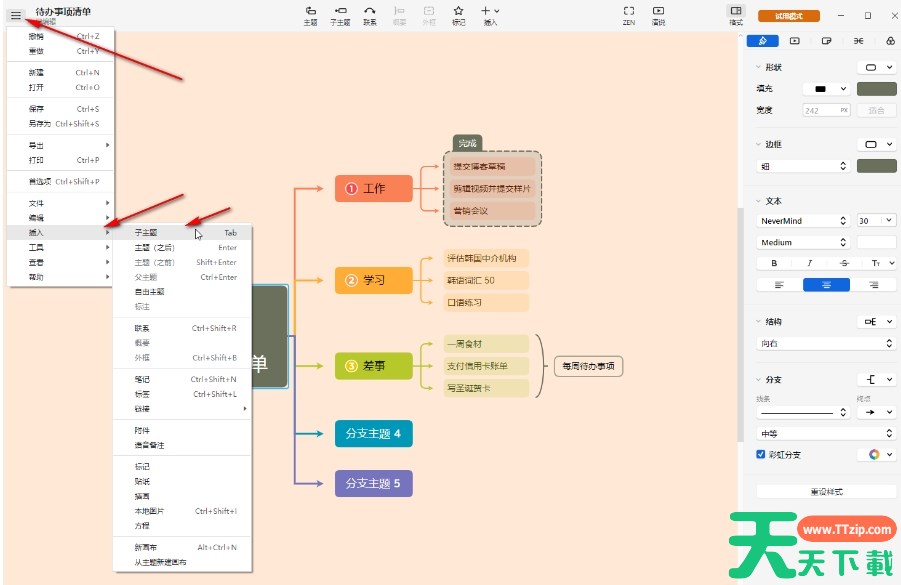This screenshot has width=901, height=585.
Task: Open the NeverMind font dropdown
Action: tap(803, 221)
